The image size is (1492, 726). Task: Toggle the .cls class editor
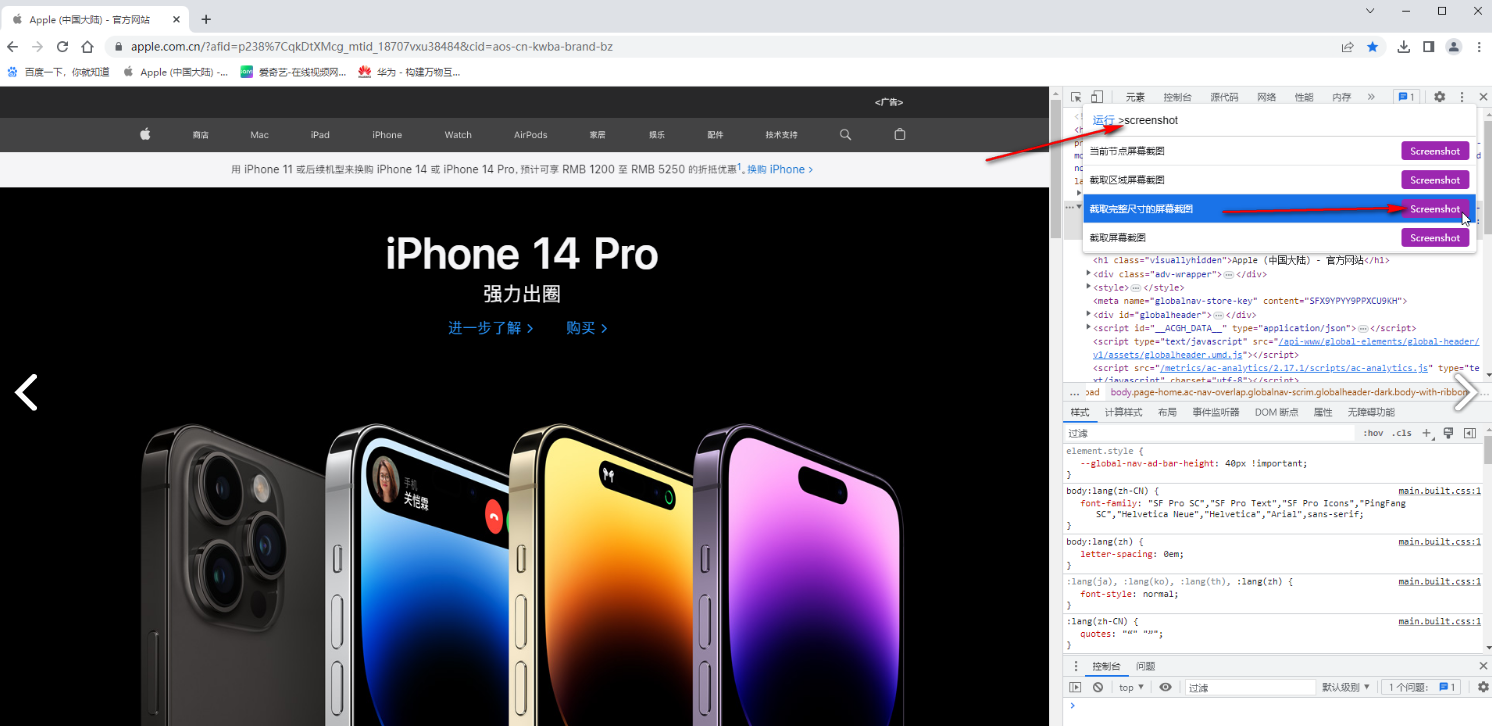pos(1402,433)
